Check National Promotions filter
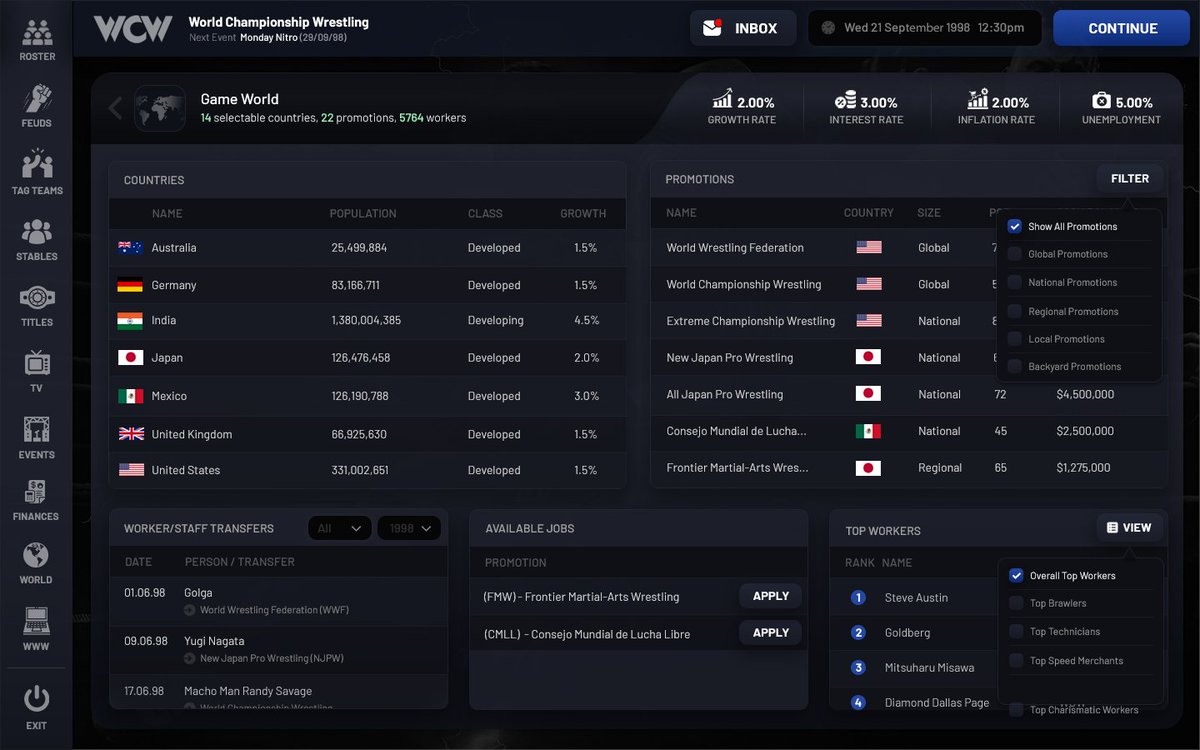Image resolution: width=1200 pixels, height=750 pixels. pos(1015,282)
